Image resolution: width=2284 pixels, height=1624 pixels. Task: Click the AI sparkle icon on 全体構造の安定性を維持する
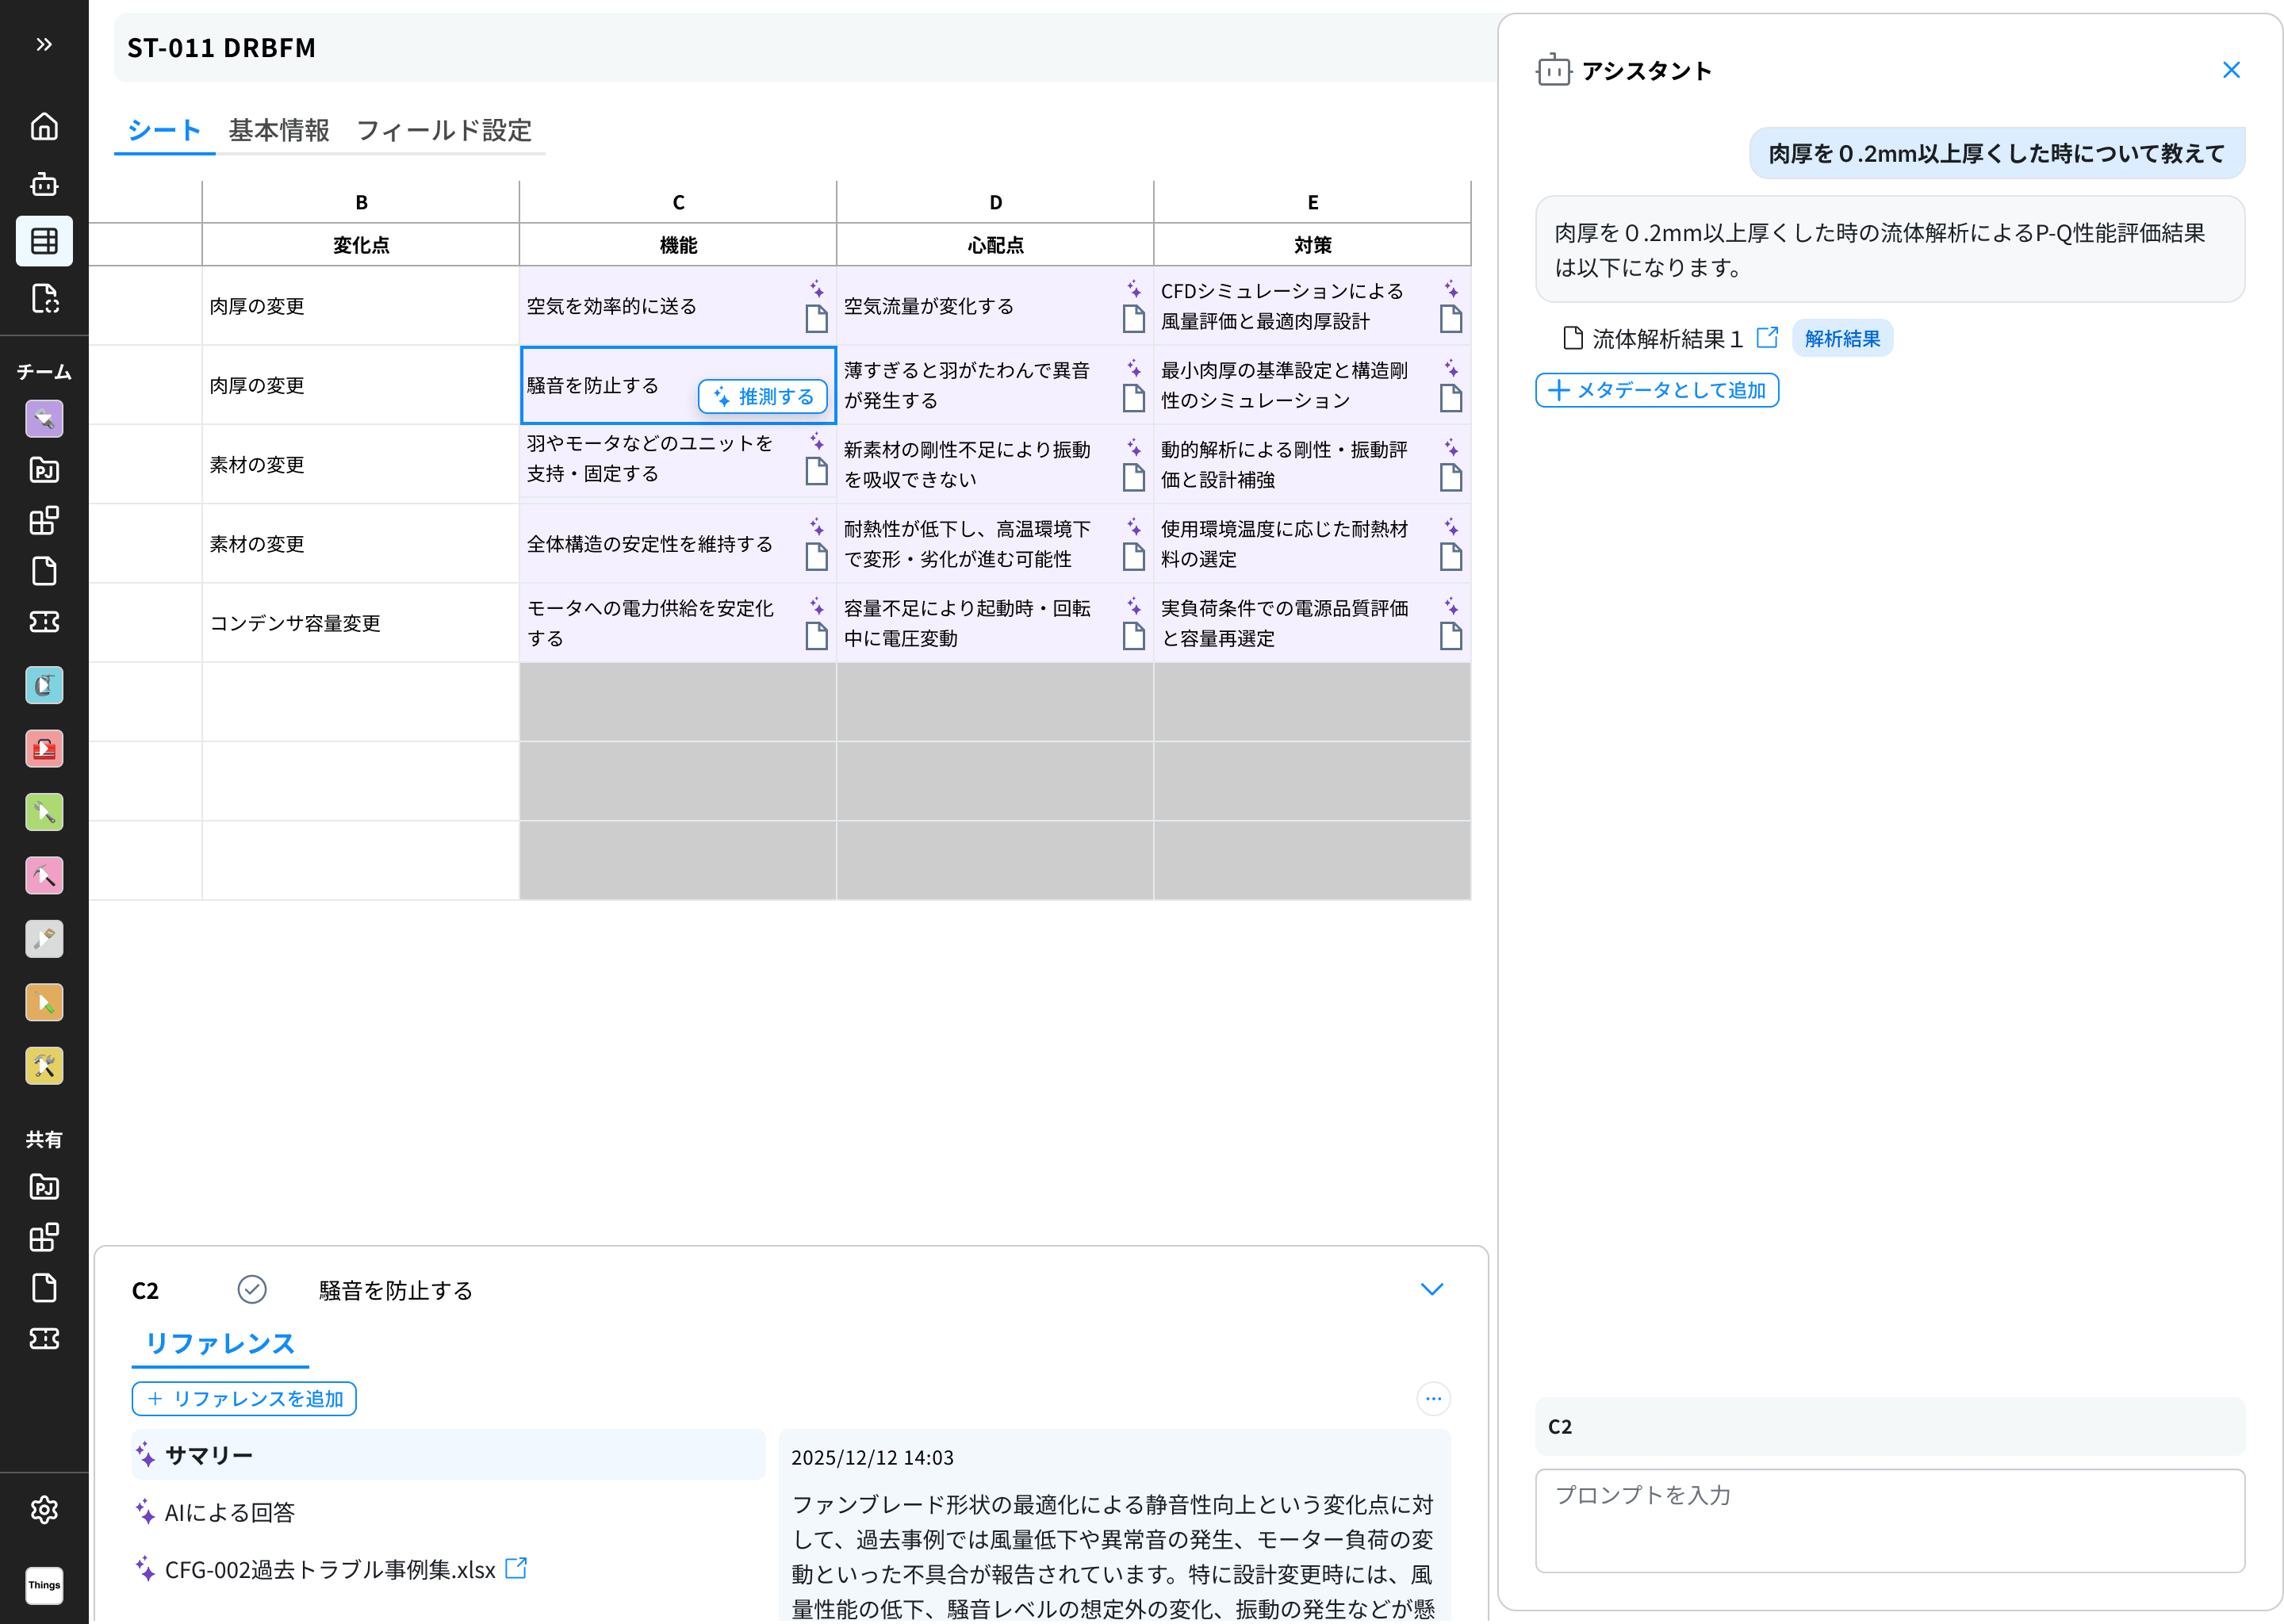[x=817, y=527]
